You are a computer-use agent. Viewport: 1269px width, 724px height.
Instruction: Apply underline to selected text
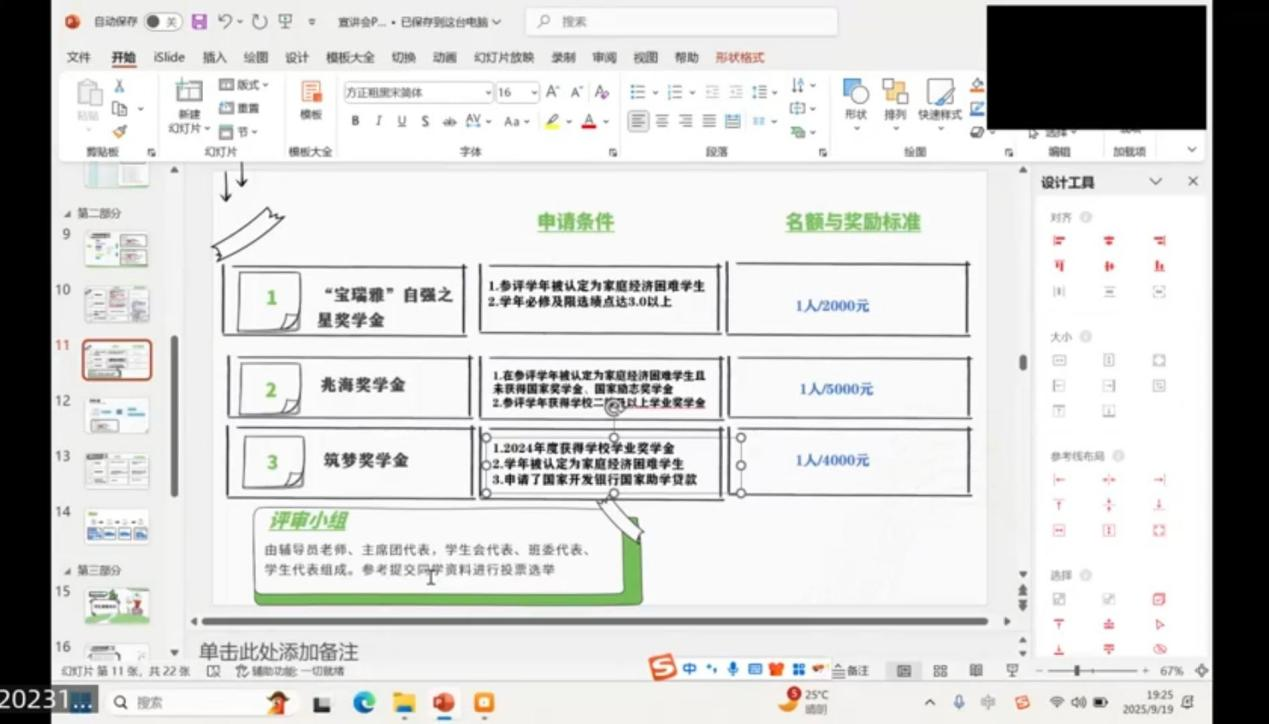[x=402, y=121]
